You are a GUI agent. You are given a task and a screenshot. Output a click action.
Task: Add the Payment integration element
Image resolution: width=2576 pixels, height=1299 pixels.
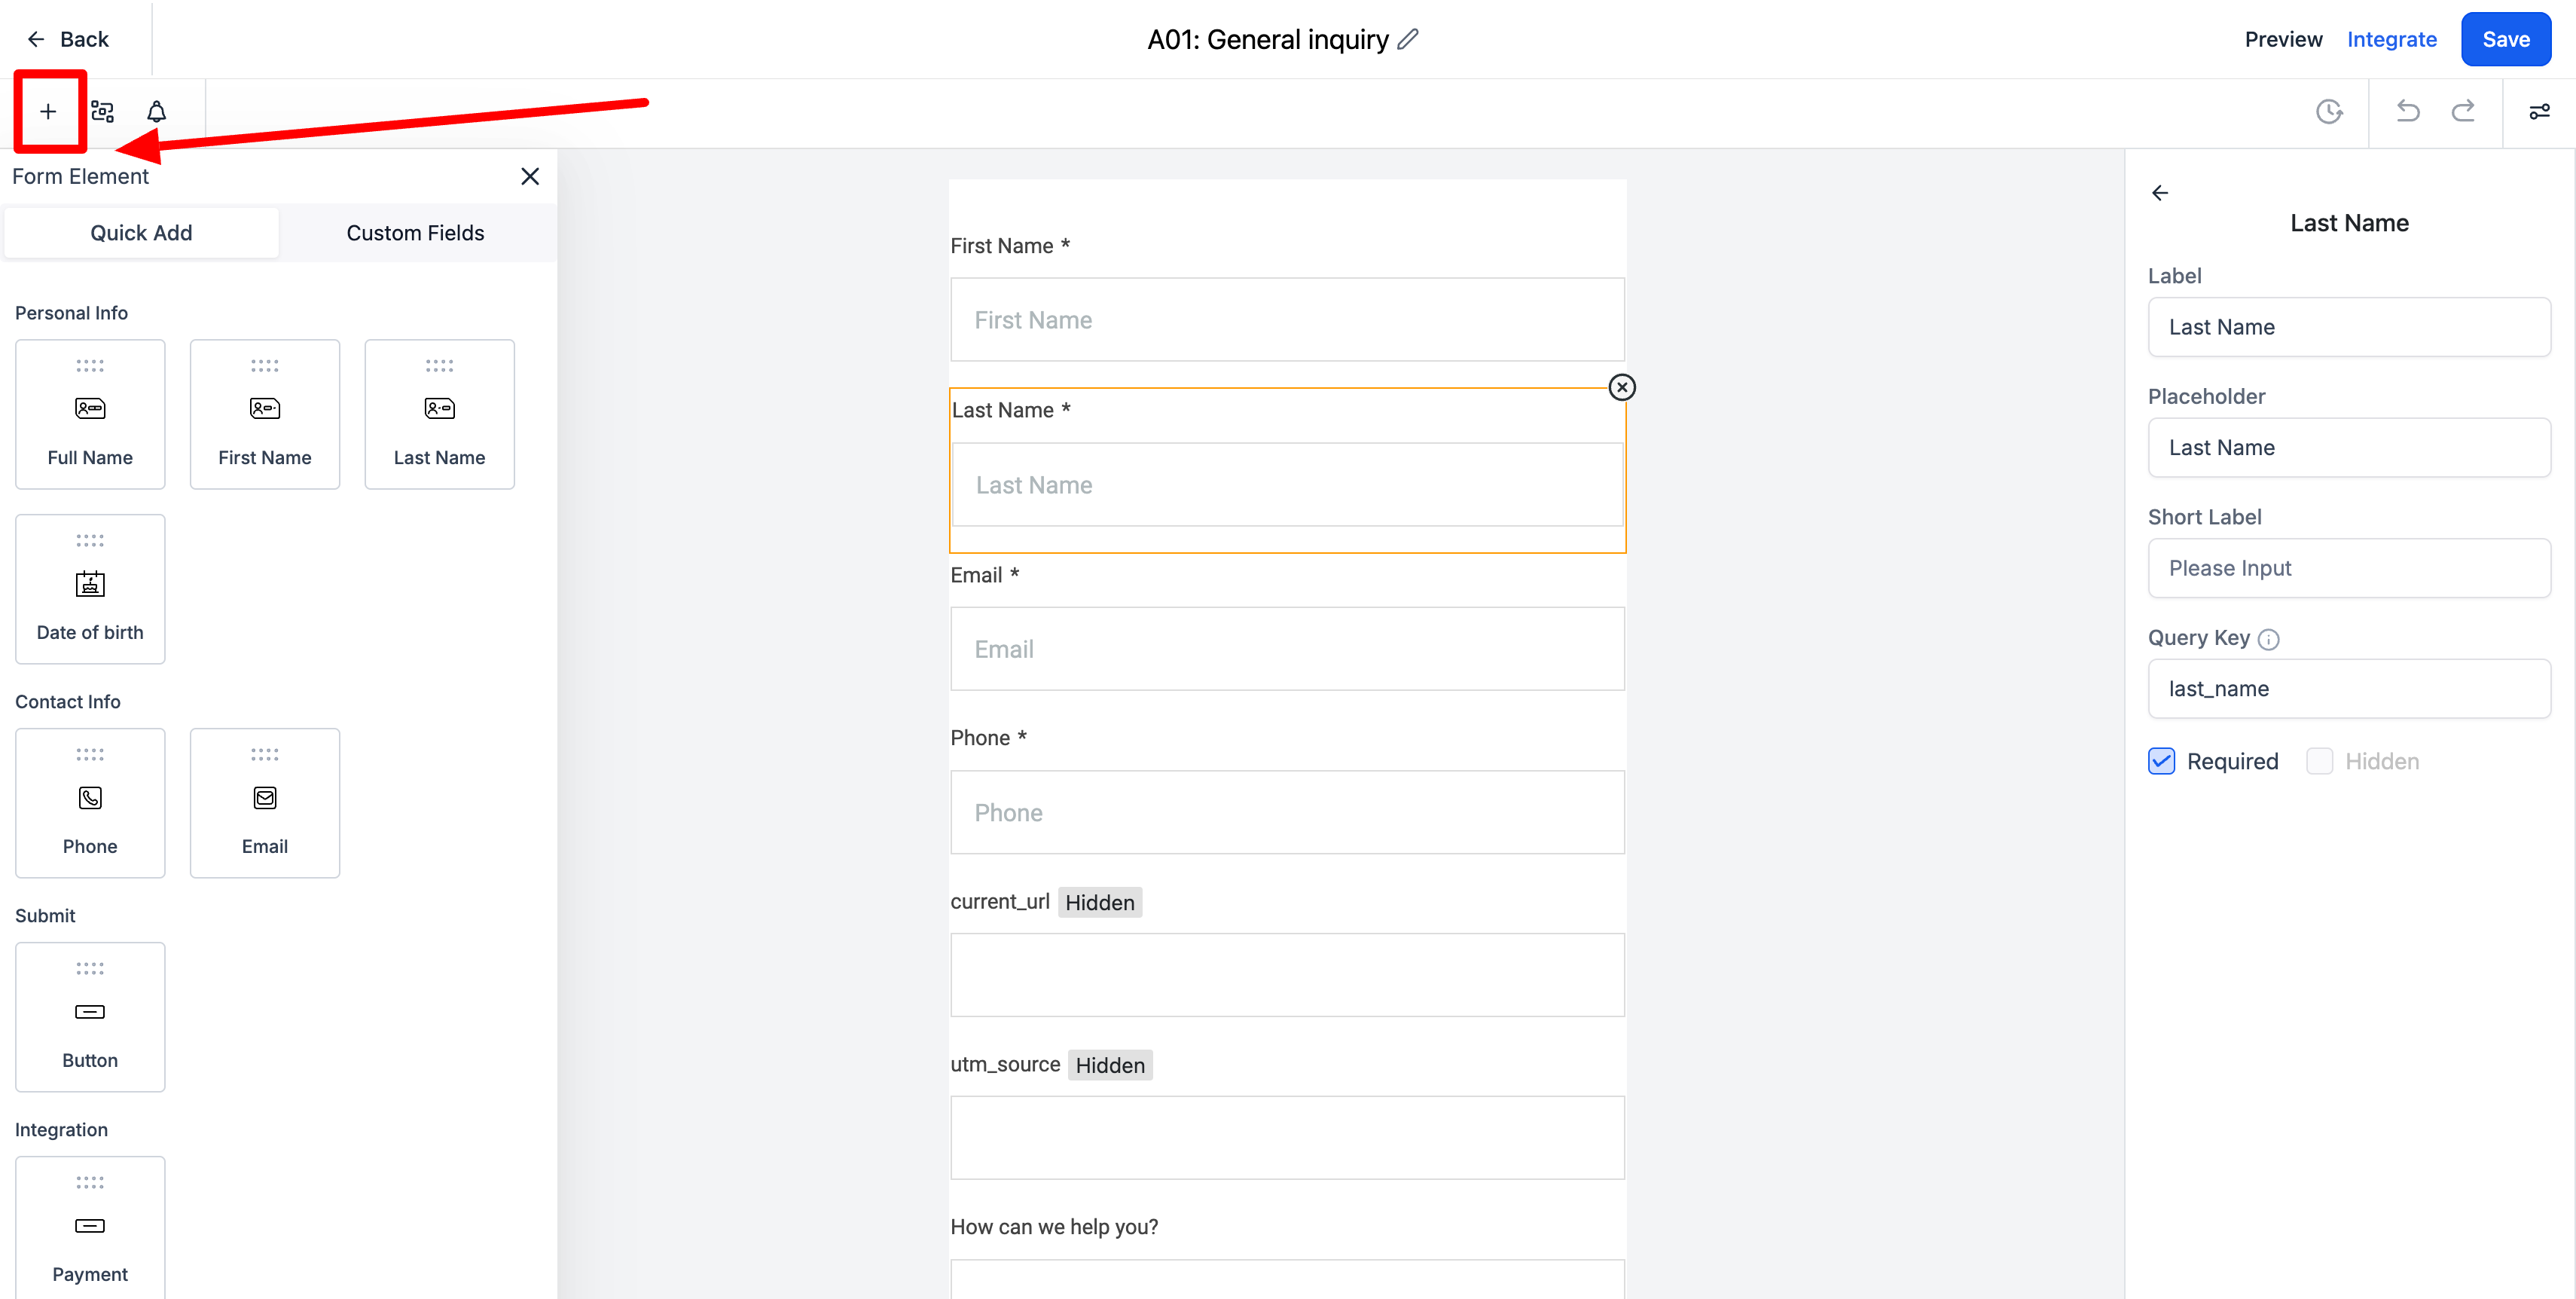pyautogui.click(x=90, y=1228)
